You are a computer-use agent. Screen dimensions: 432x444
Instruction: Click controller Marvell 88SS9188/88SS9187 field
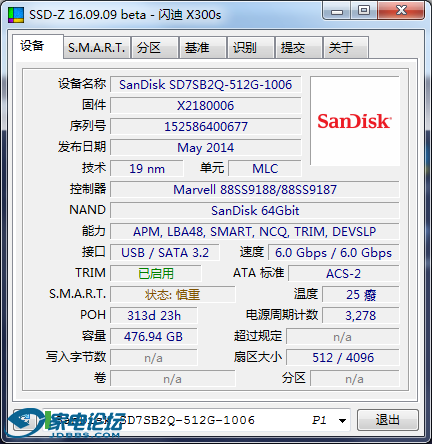click(x=255, y=190)
